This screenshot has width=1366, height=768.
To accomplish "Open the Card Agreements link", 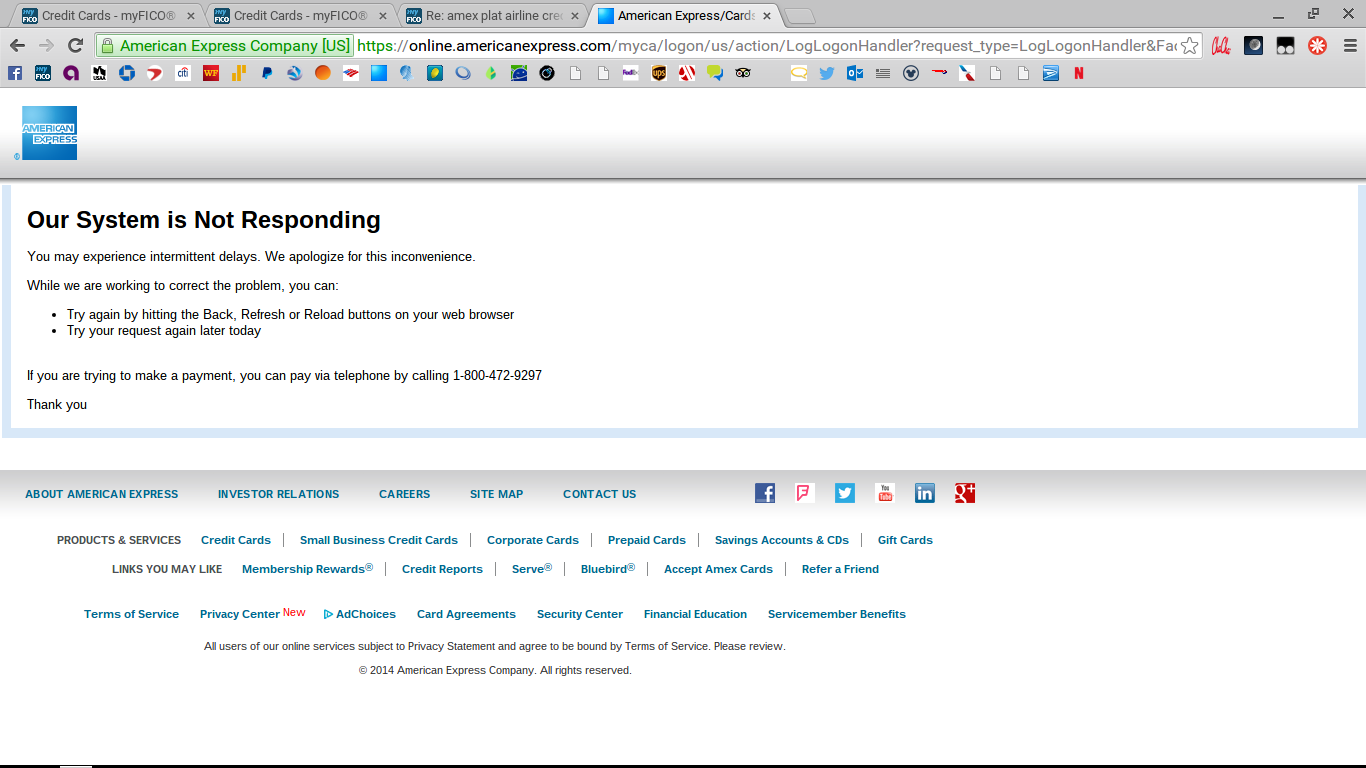I will [x=466, y=614].
